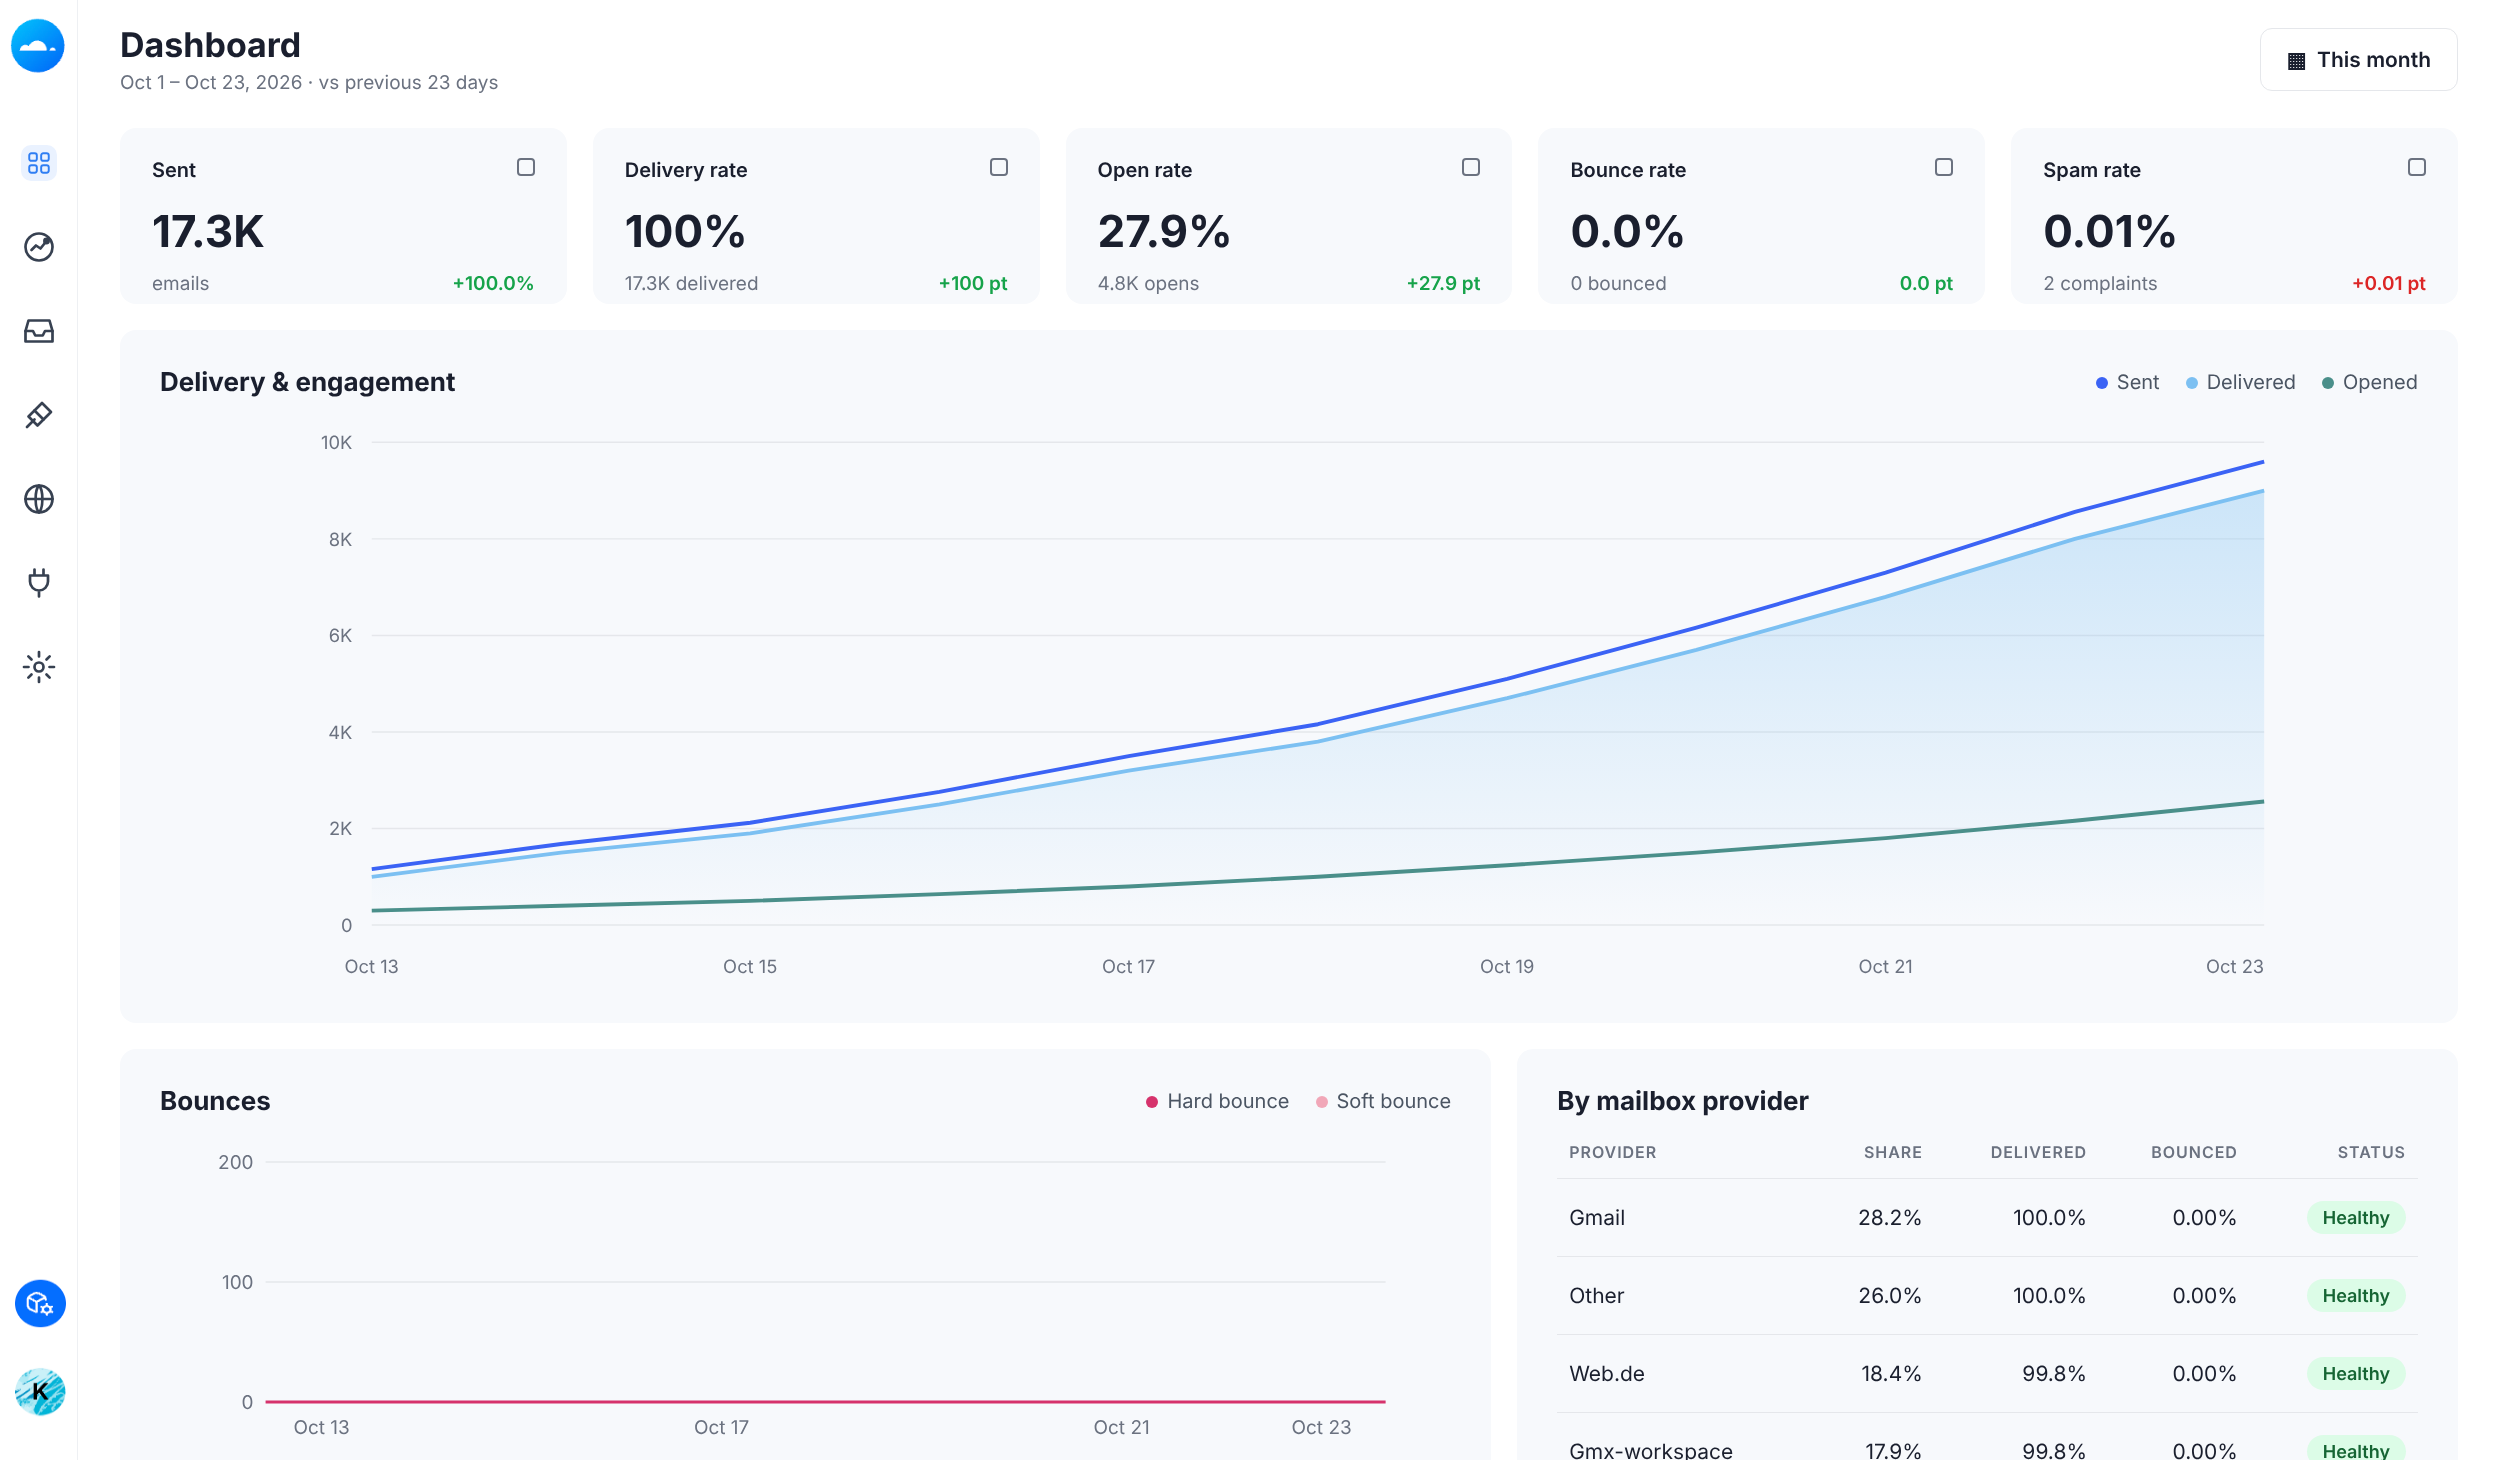Open the This month date range selector
This screenshot has width=2500, height=1460.
(x=2358, y=60)
